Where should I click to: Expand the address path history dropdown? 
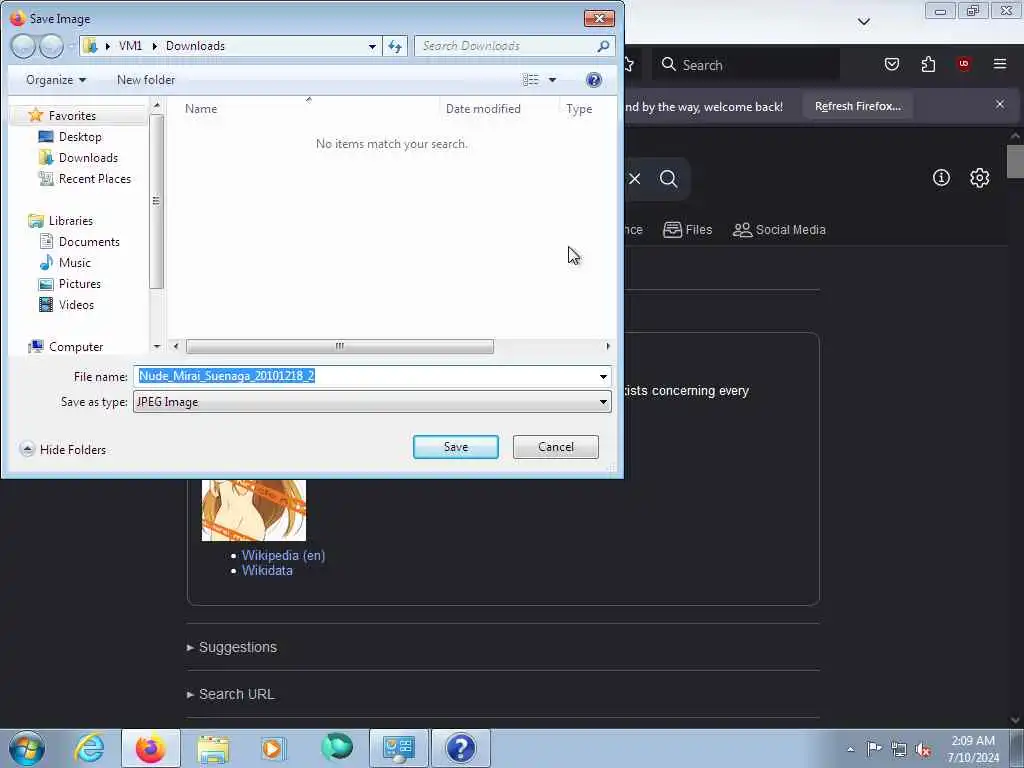pos(372,46)
